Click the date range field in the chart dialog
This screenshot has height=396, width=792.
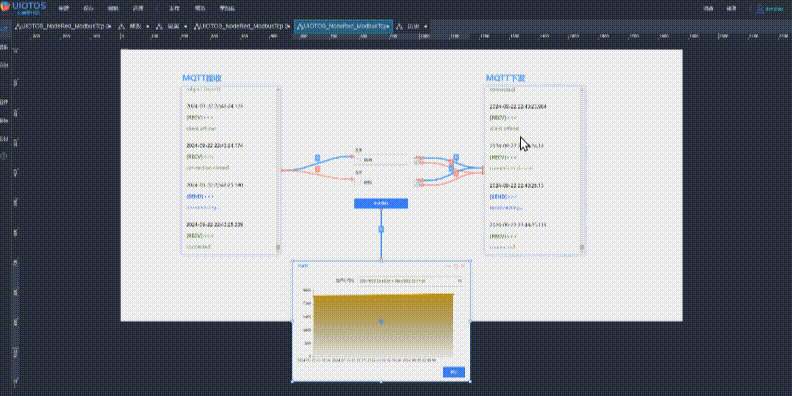pos(410,280)
